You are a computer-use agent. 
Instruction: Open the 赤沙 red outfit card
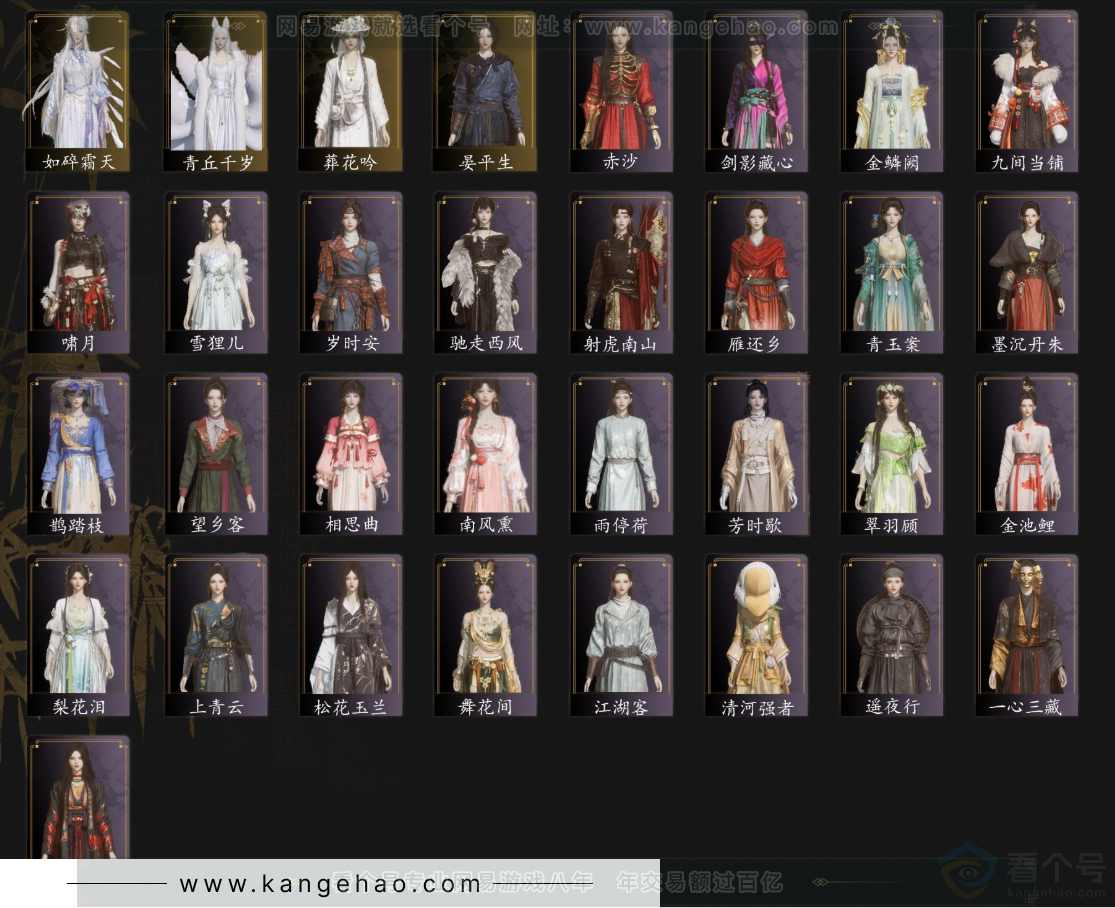621,91
